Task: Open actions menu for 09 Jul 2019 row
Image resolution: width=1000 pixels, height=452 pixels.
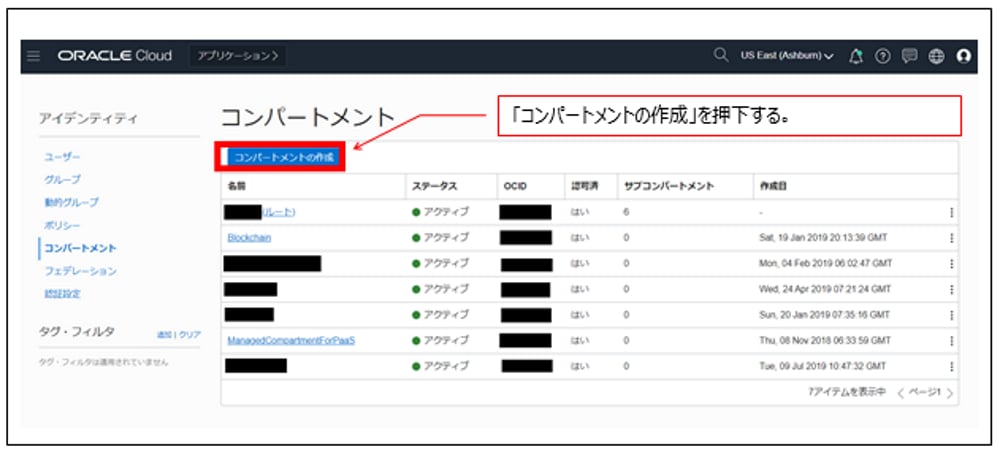Action: 951,367
